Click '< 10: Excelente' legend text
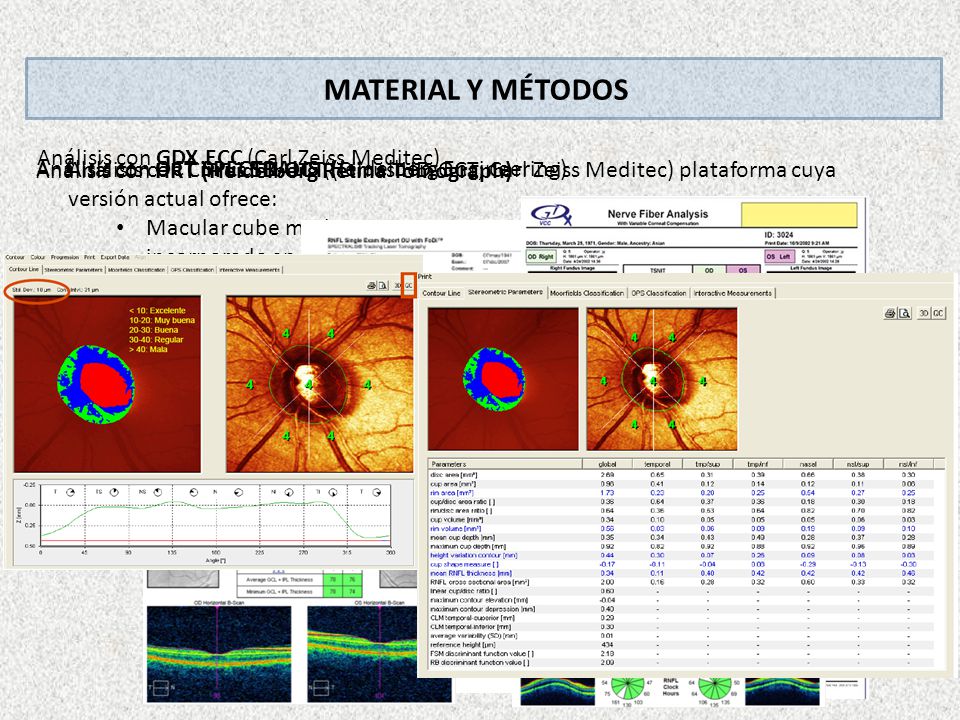 pos(157,310)
